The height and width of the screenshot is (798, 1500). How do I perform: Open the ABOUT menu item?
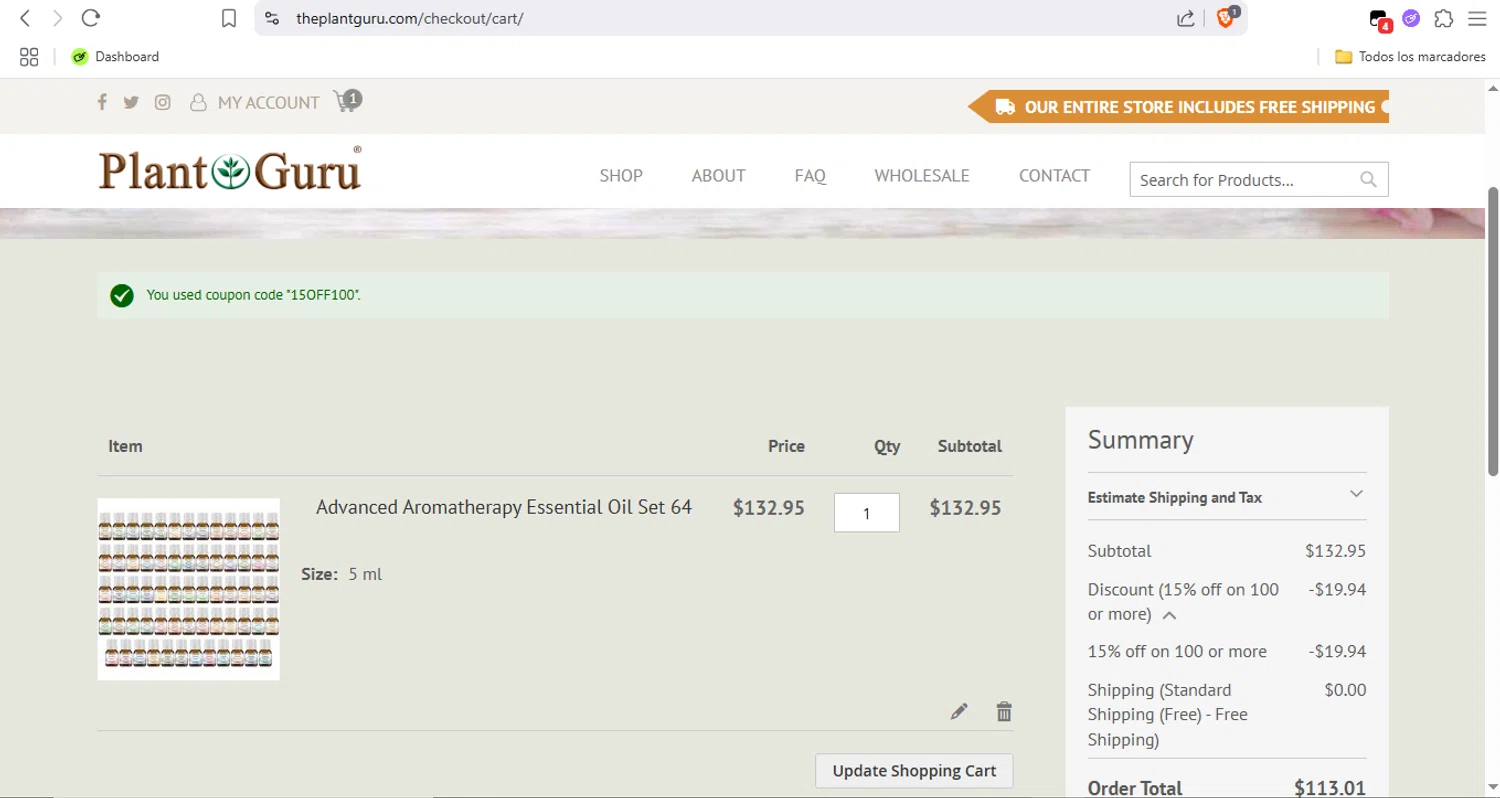pos(718,176)
